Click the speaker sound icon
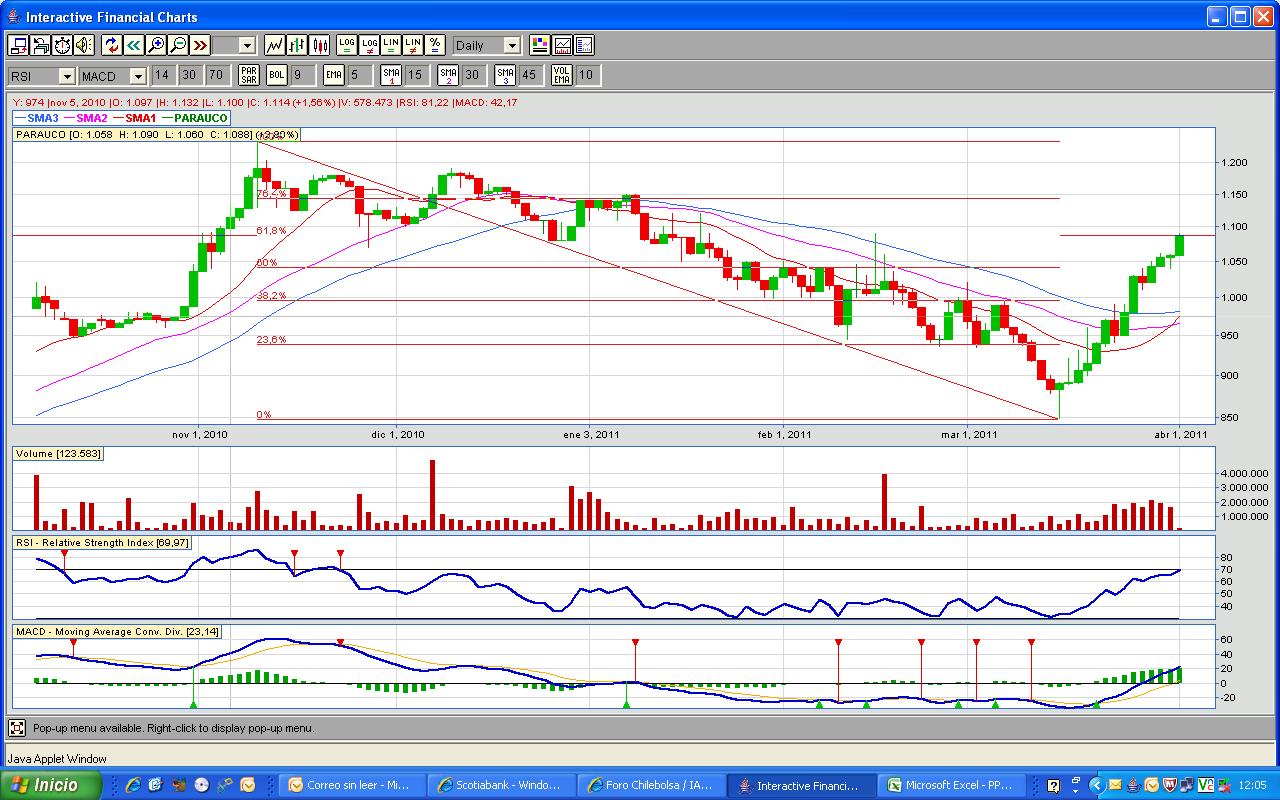Screen dimensions: 1280x800 coord(84,45)
